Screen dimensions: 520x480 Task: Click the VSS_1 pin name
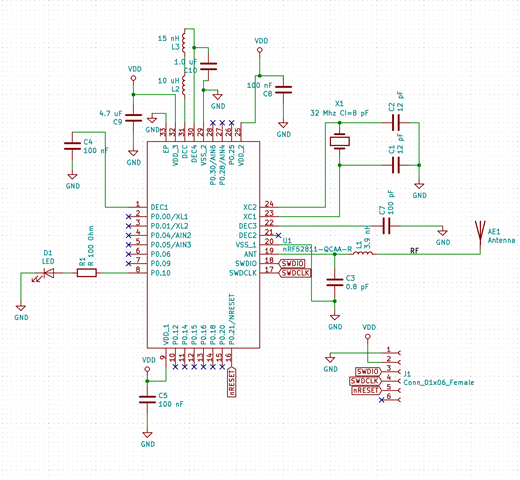246,245
